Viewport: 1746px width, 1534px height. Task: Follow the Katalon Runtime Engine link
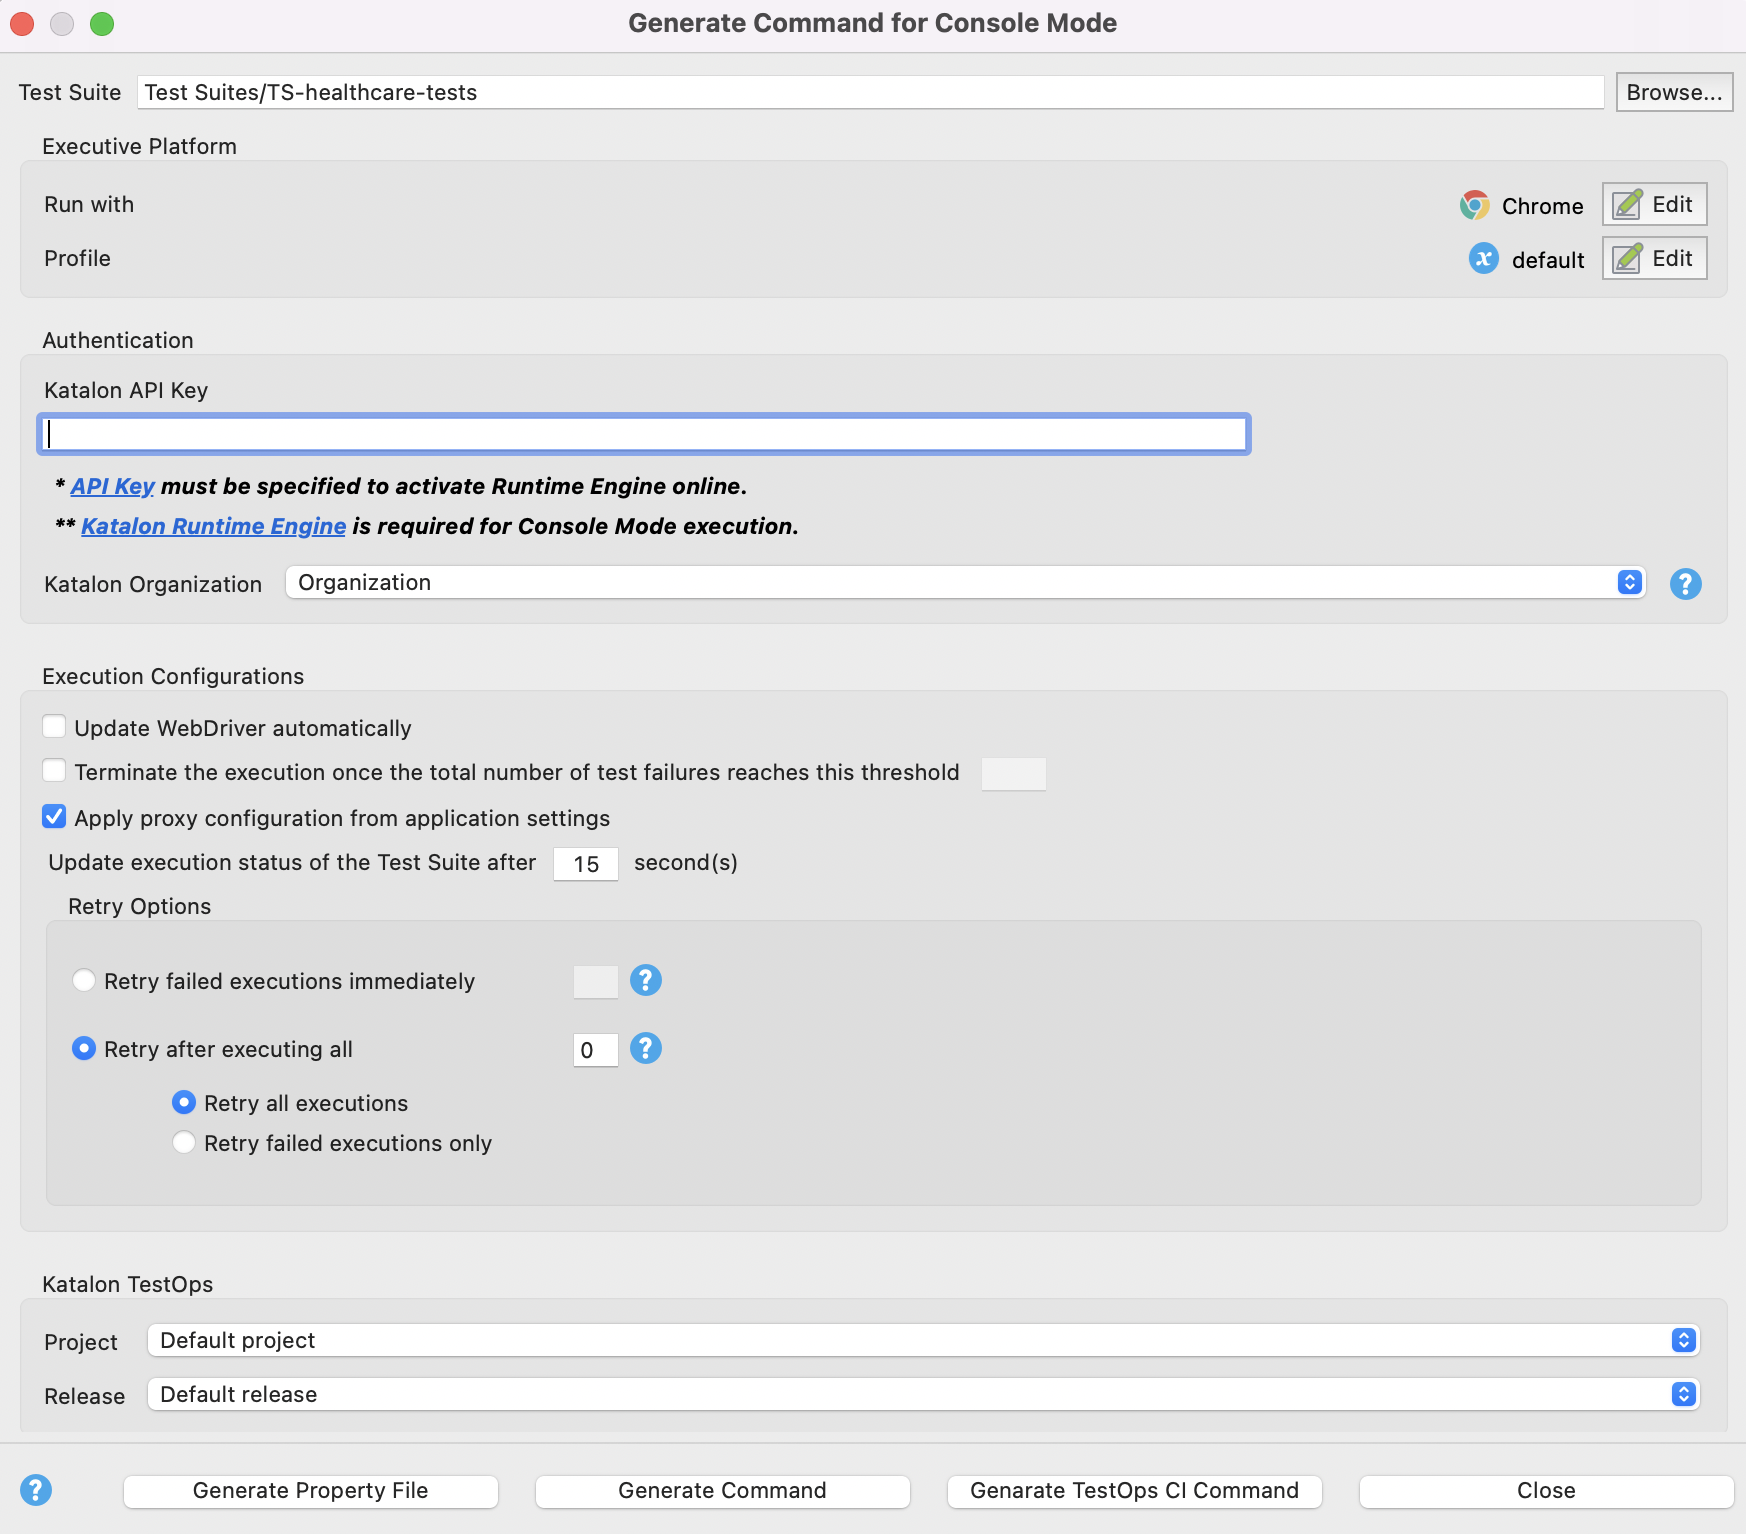coord(213,527)
